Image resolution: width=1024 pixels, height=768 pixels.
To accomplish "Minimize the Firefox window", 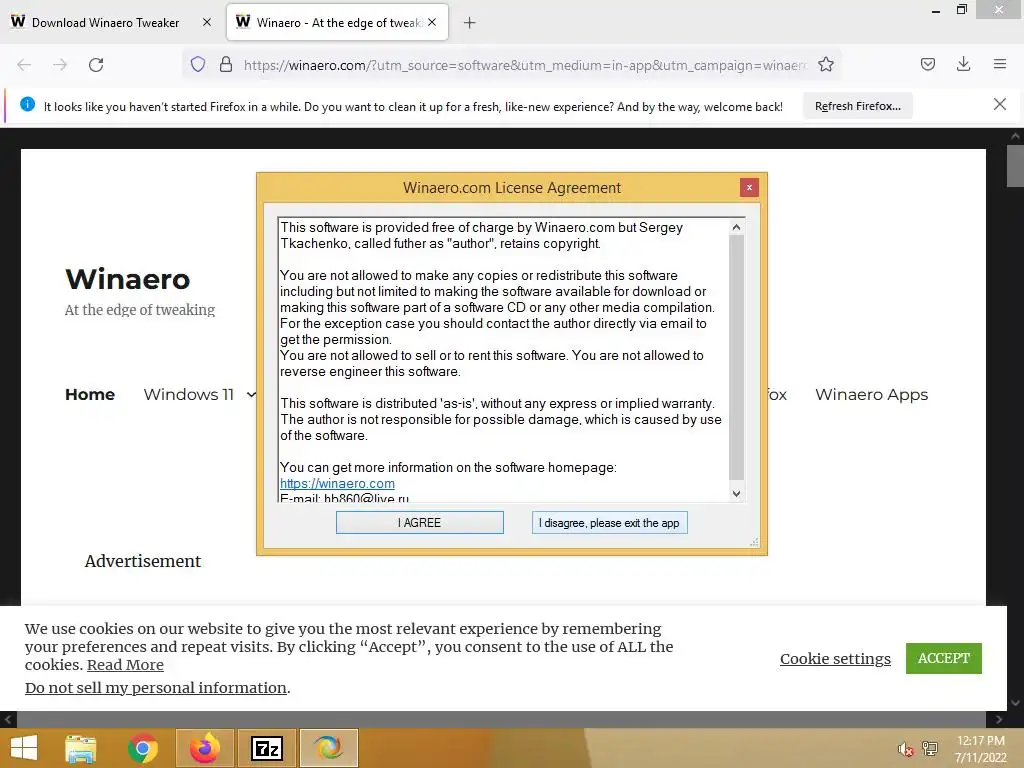I will point(936,10).
